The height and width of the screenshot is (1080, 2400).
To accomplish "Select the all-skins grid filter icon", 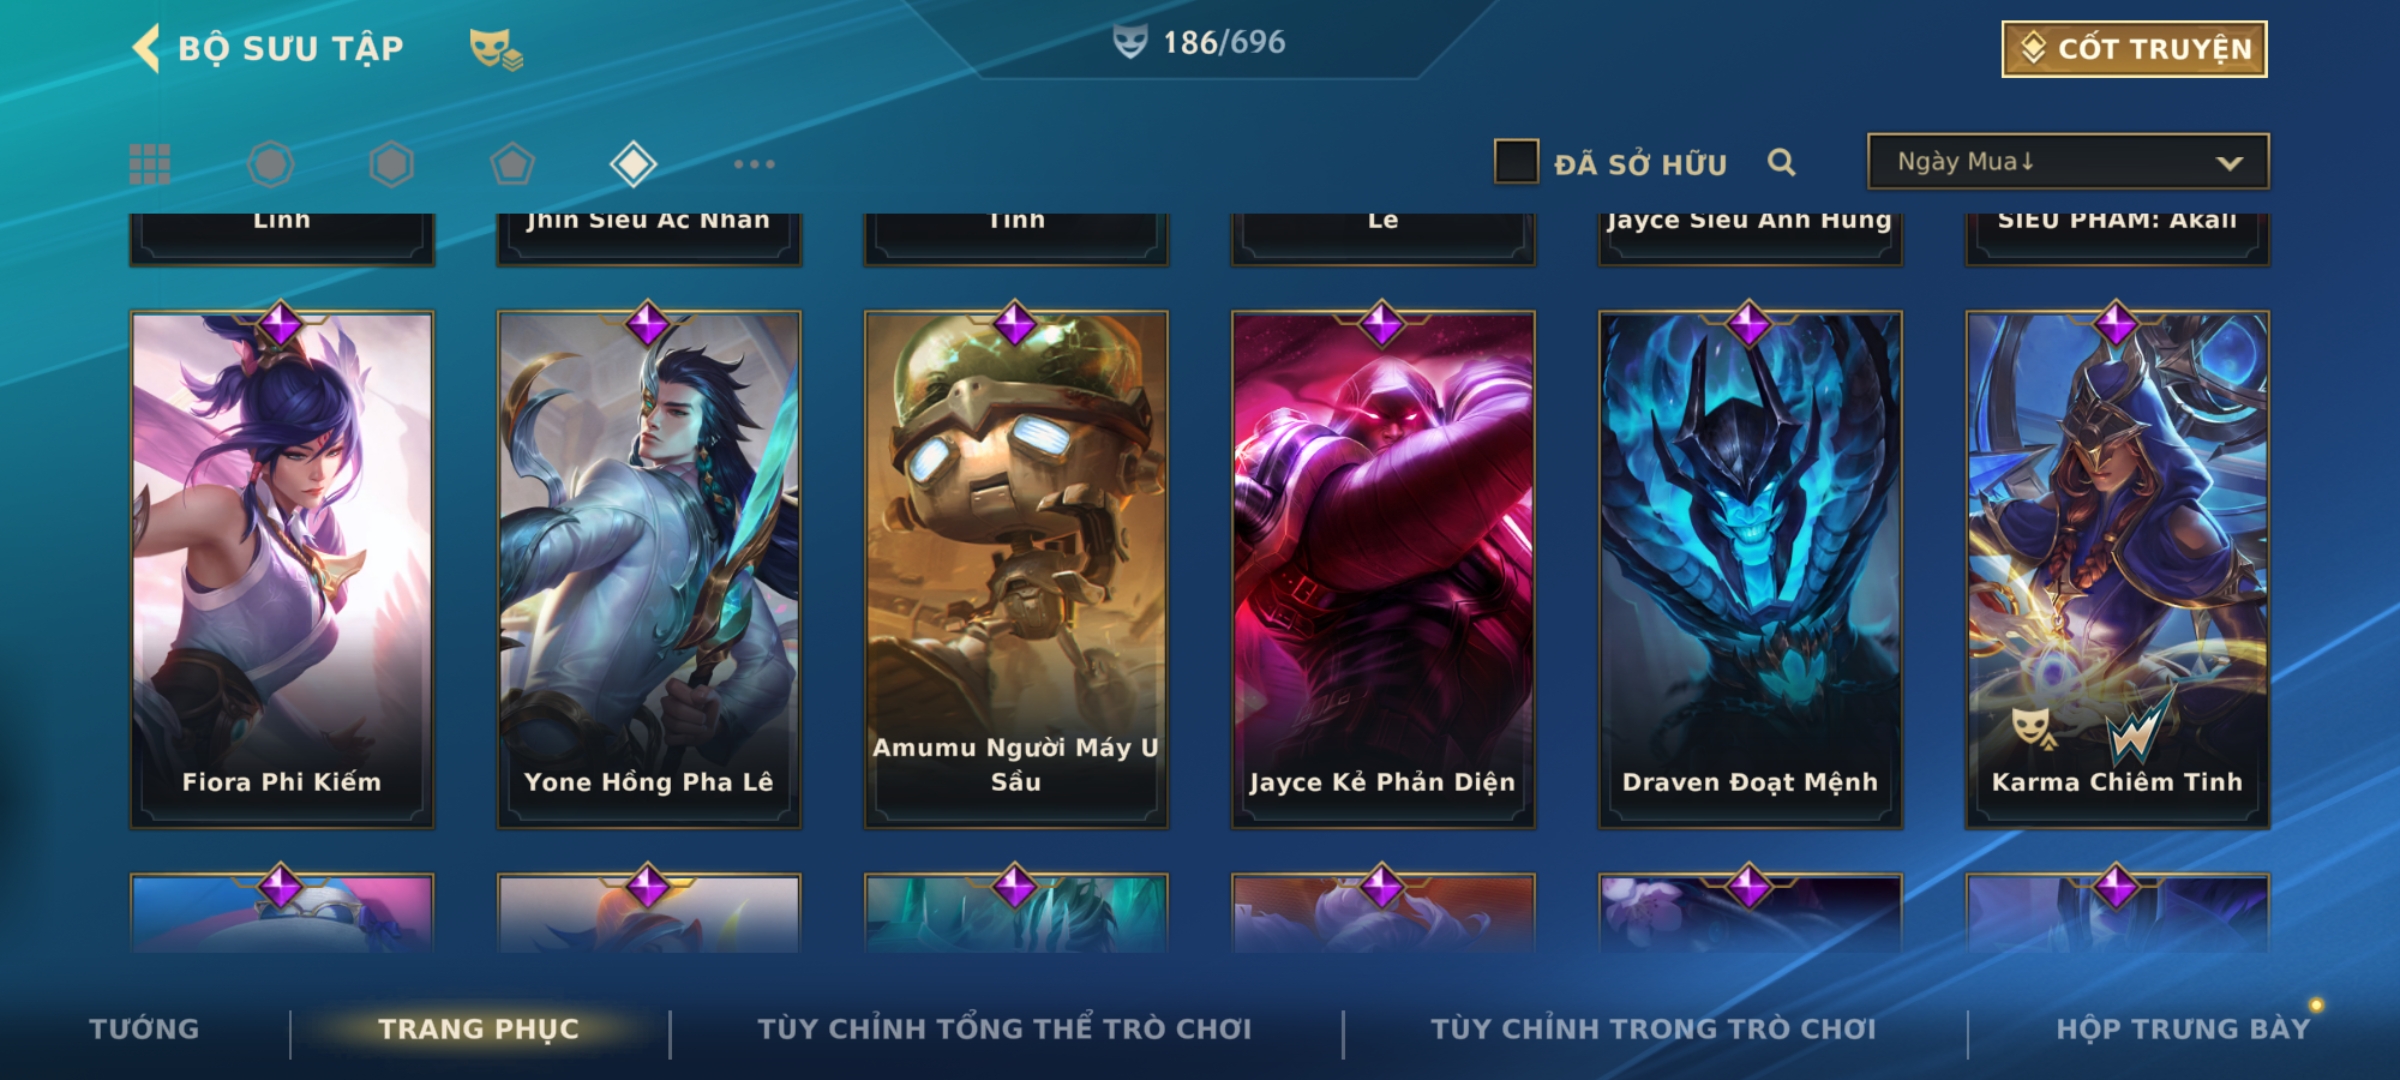I will [150, 164].
